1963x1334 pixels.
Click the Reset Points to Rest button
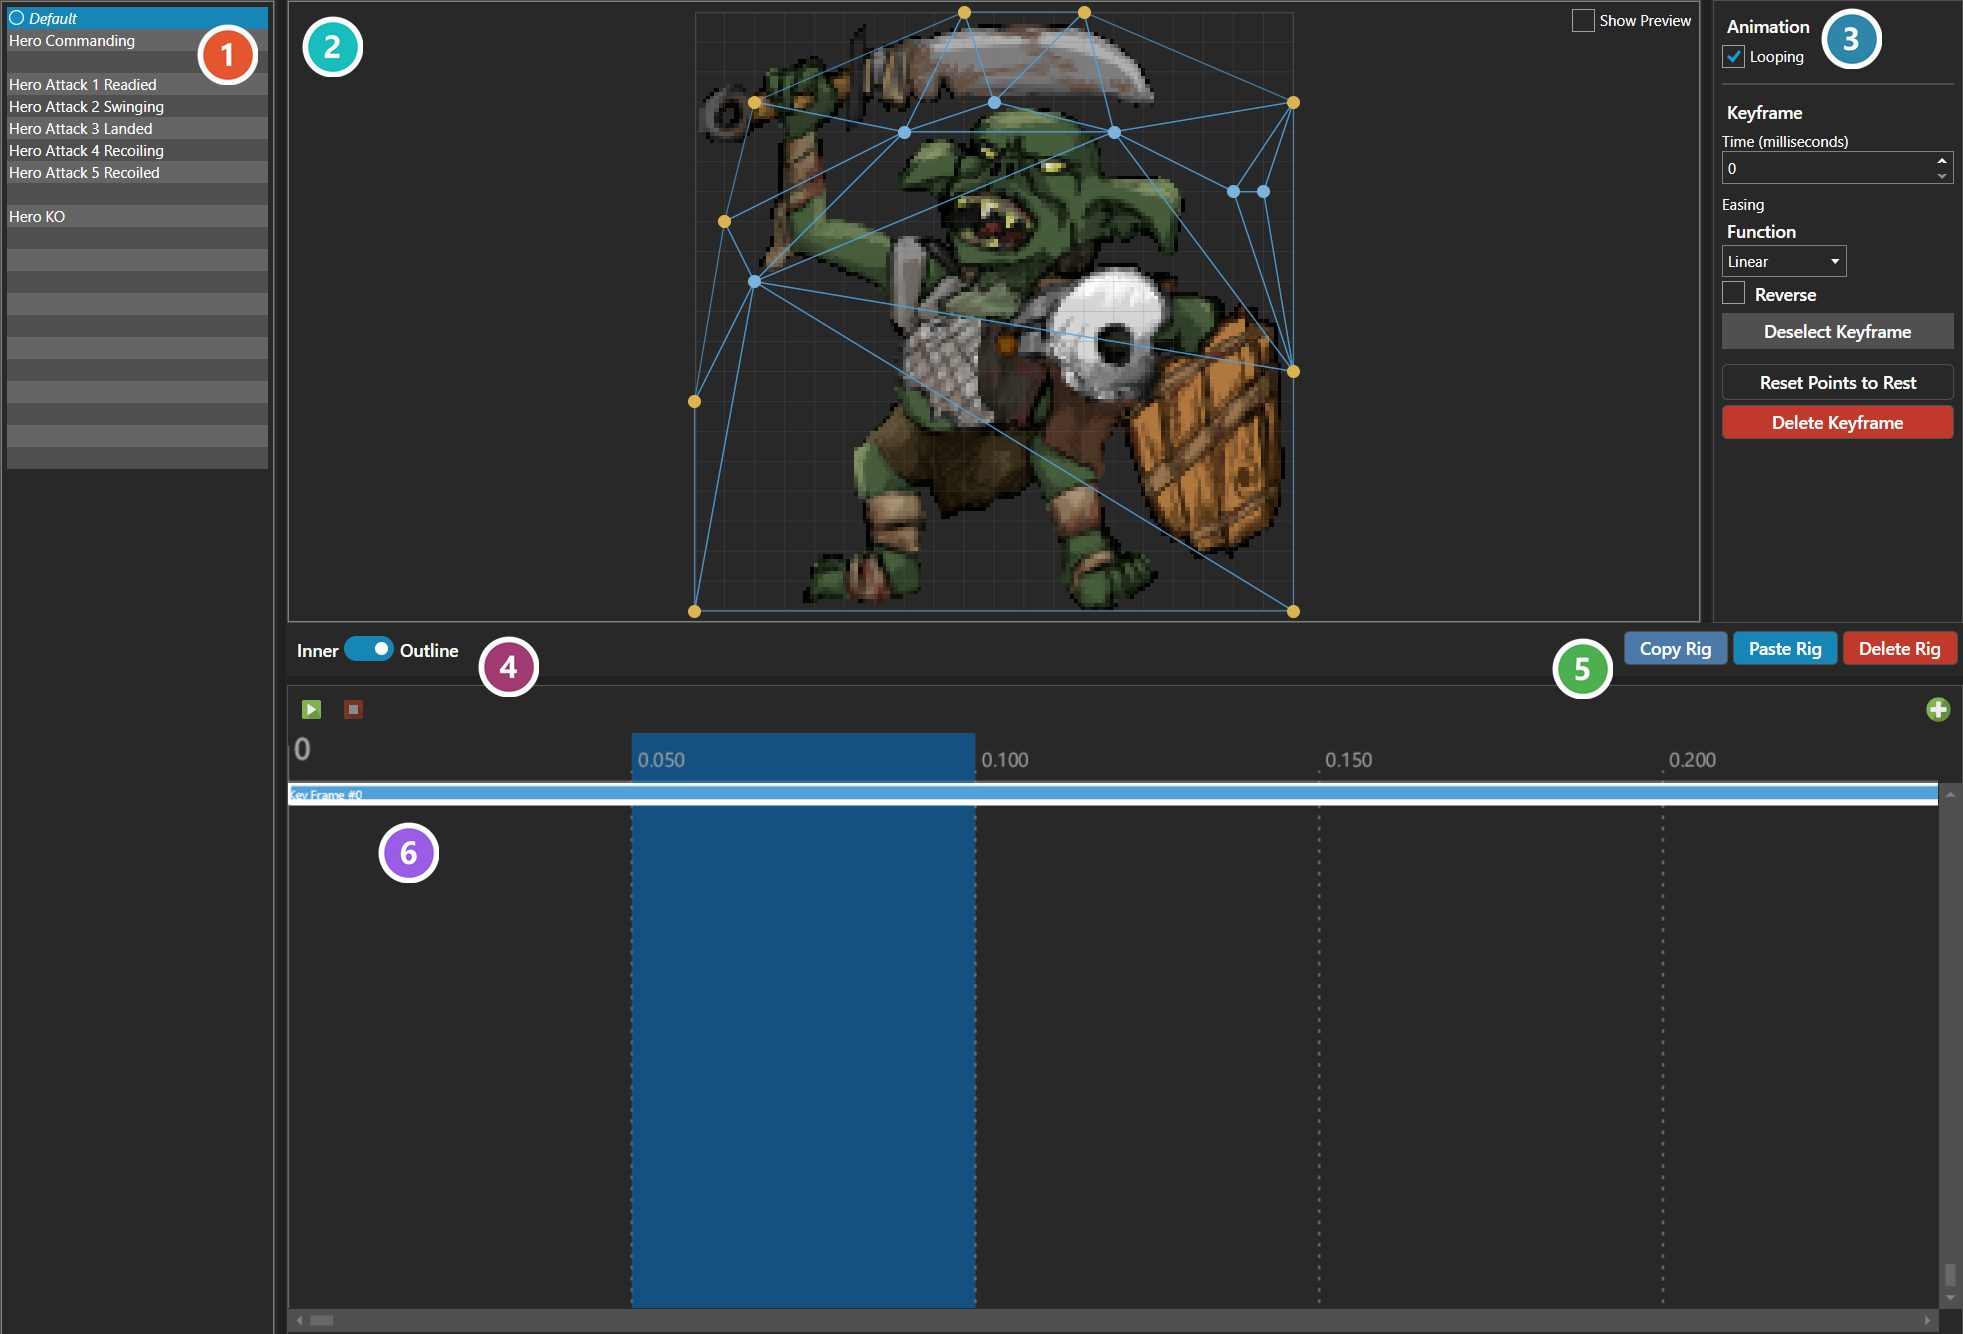pyautogui.click(x=1837, y=382)
